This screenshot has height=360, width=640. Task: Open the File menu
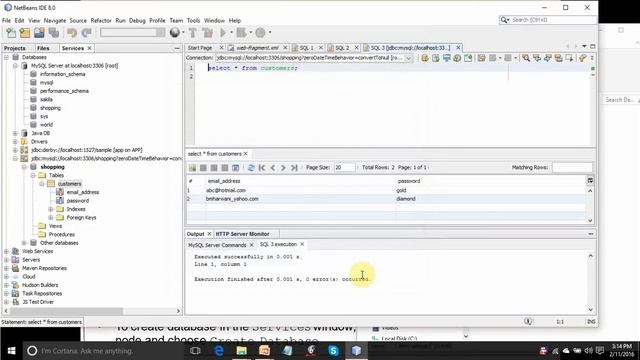[6, 20]
